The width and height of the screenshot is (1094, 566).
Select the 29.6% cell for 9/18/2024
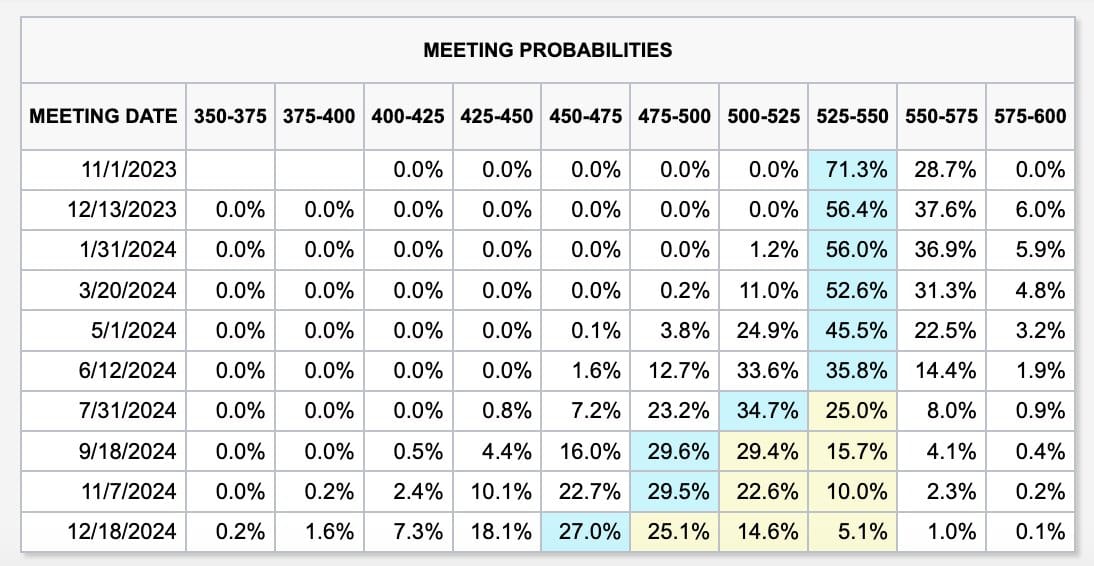tap(674, 452)
